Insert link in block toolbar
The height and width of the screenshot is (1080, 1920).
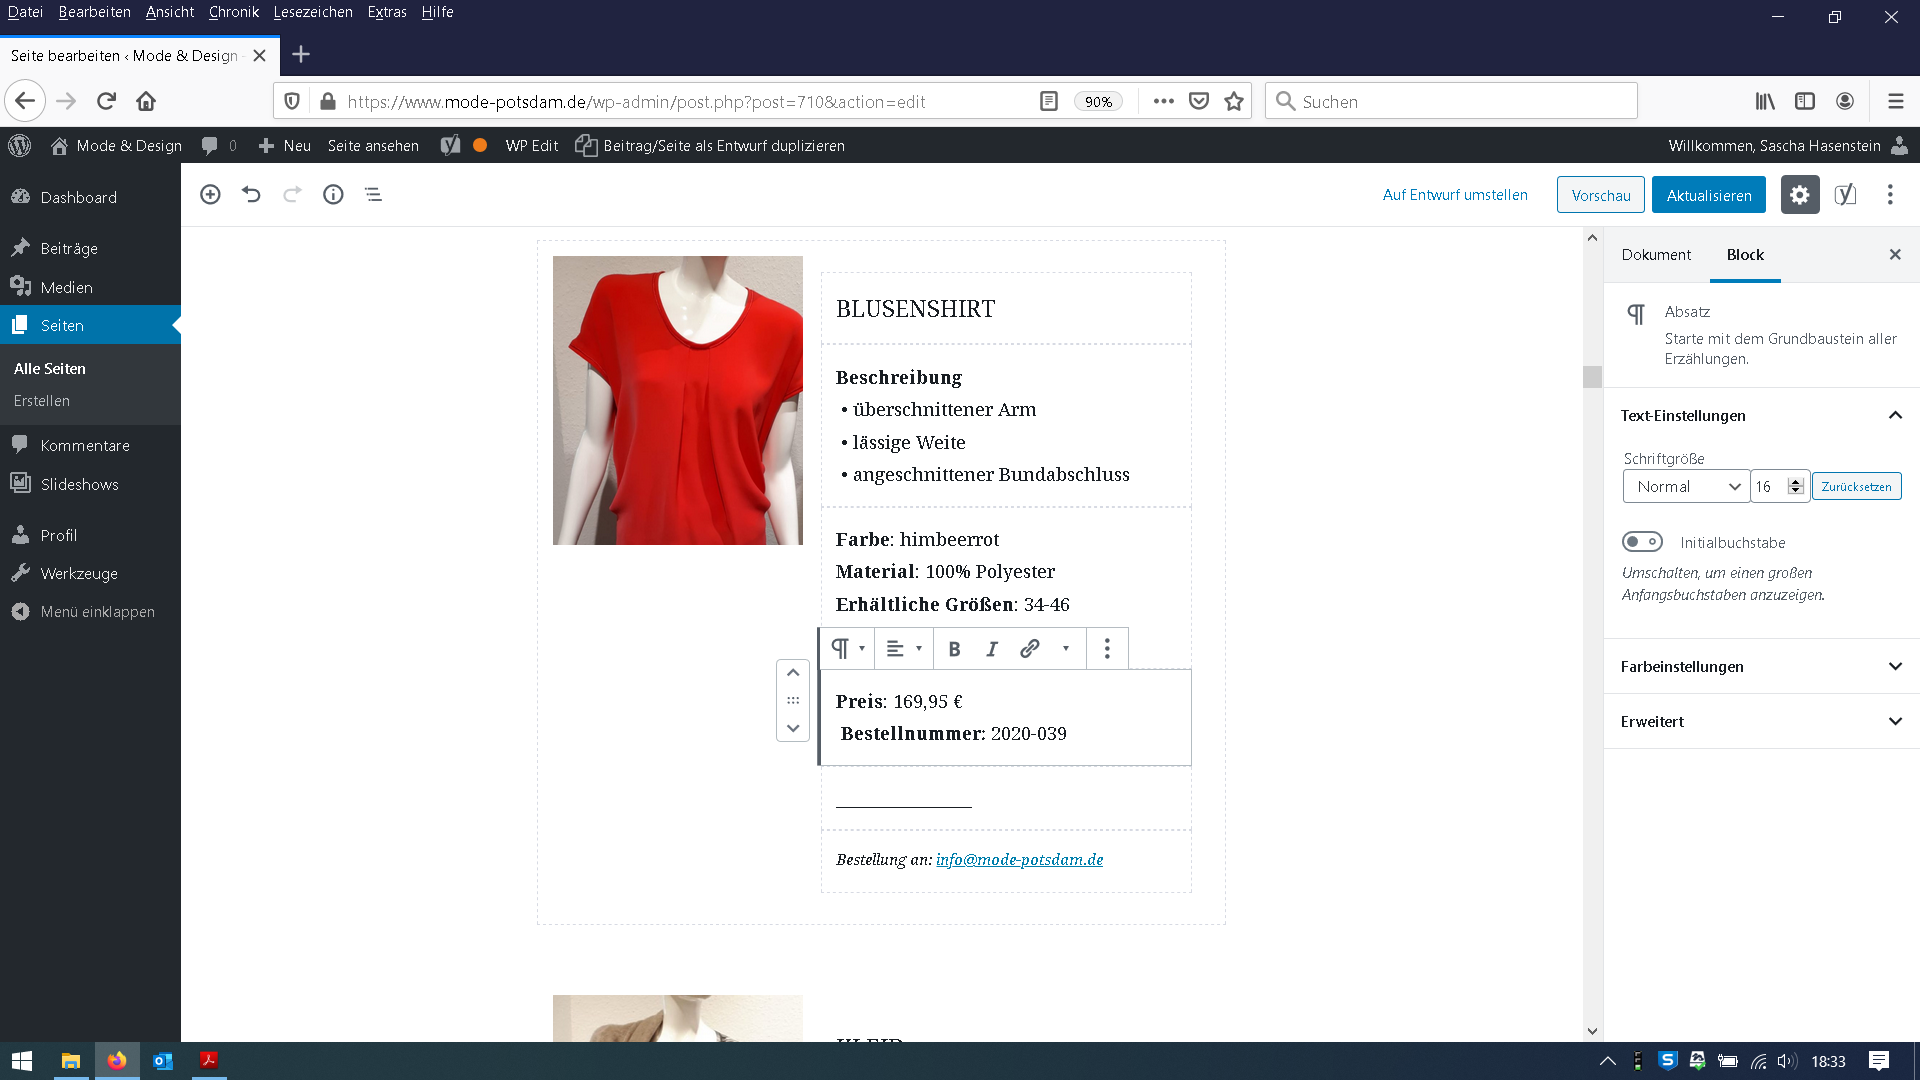pos(1029,649)
